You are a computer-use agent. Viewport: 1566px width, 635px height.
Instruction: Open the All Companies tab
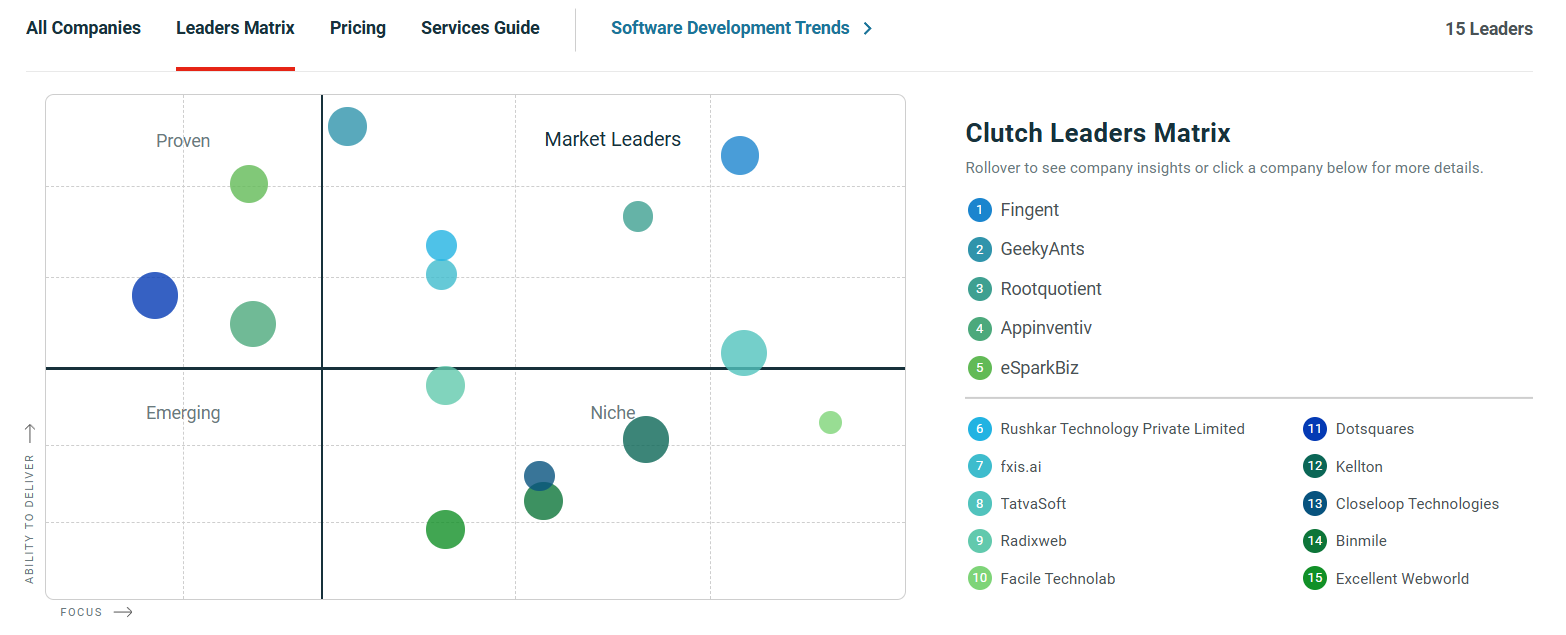[x=83, y=28]
